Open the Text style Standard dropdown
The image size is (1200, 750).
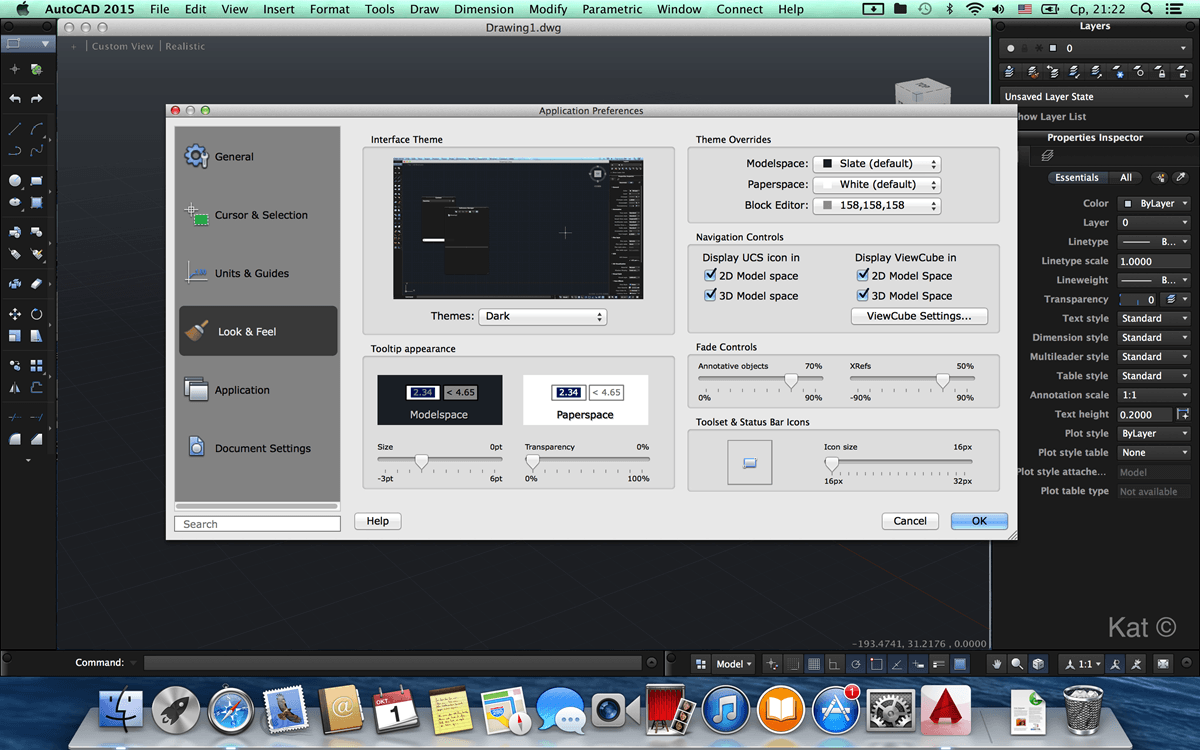1154,318
